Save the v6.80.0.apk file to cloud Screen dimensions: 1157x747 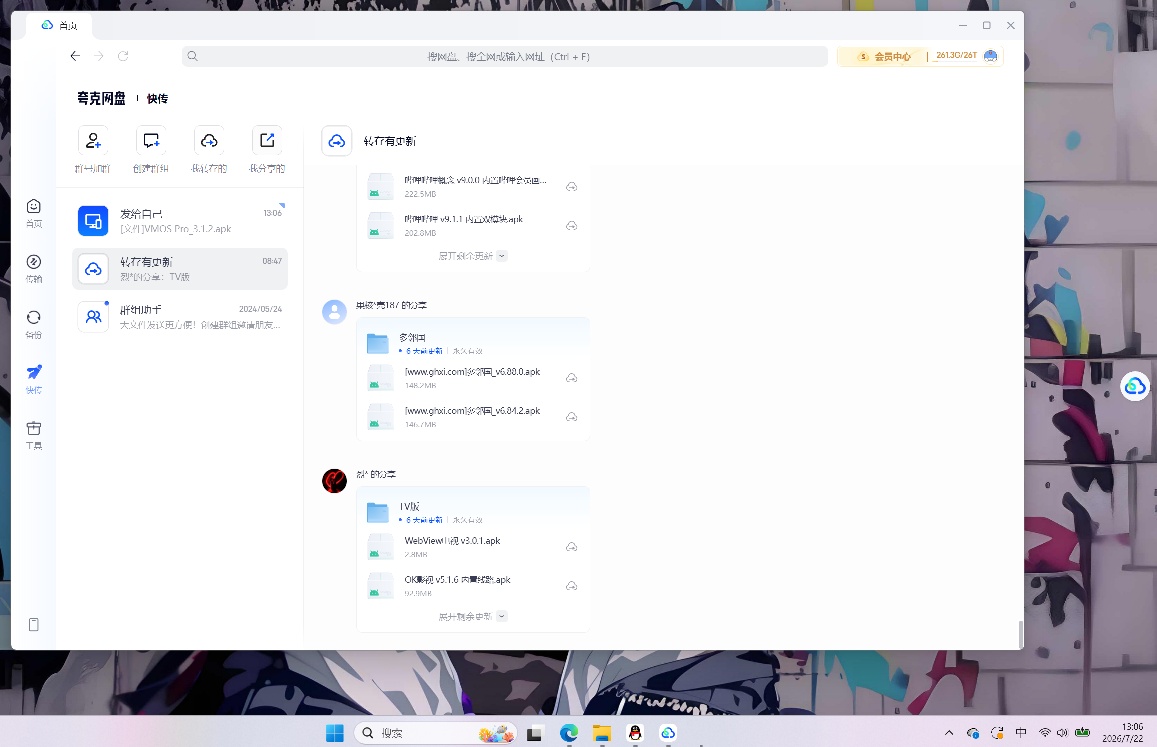pyautogui.click(x=571, y=378)
